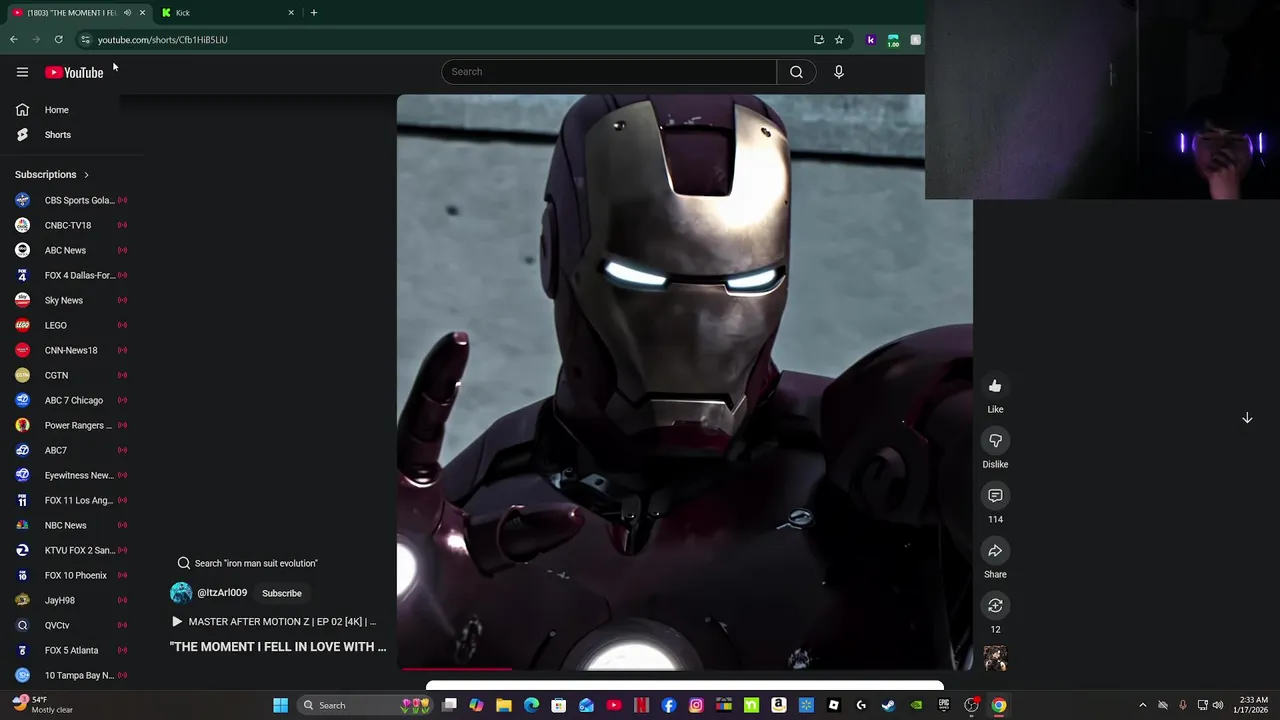Viewport: 1280px width, 720px height.
Task: Open Netflix from taskbar
Action: [641, 705]
